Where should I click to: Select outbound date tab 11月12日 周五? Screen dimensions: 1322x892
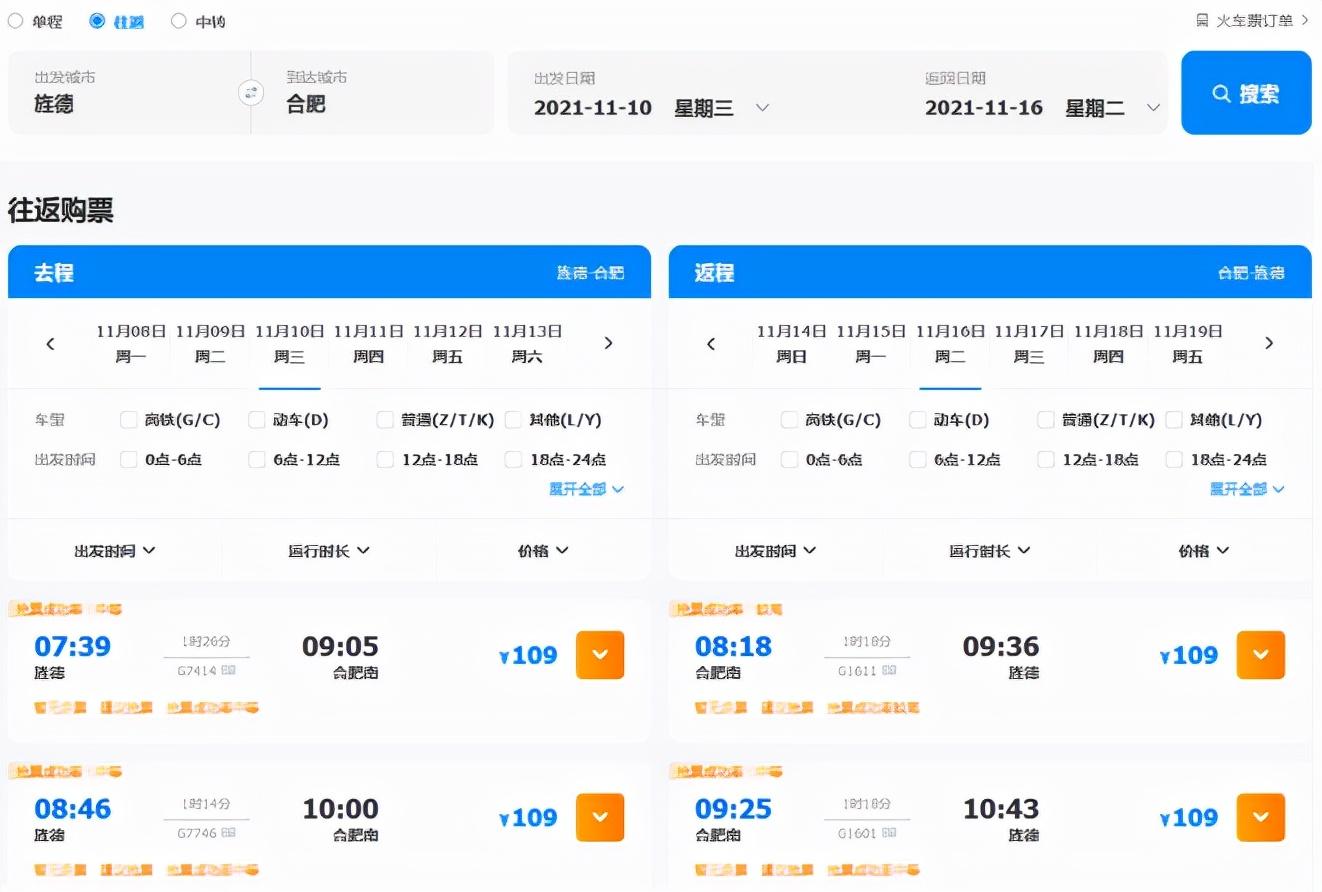pos(447,344)
